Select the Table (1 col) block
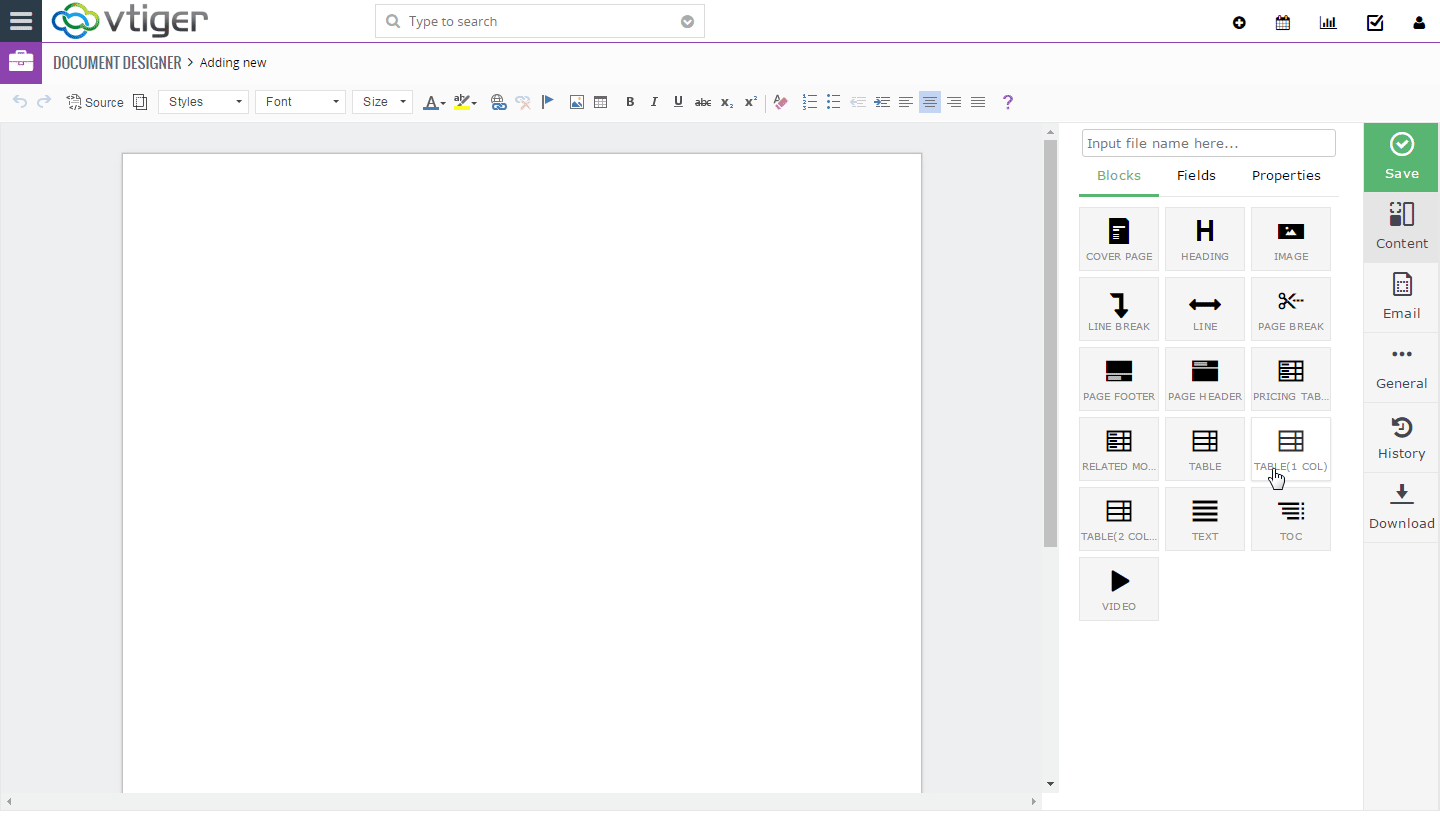This screenshot has height=834, width=1440. tap(1291, 449)
